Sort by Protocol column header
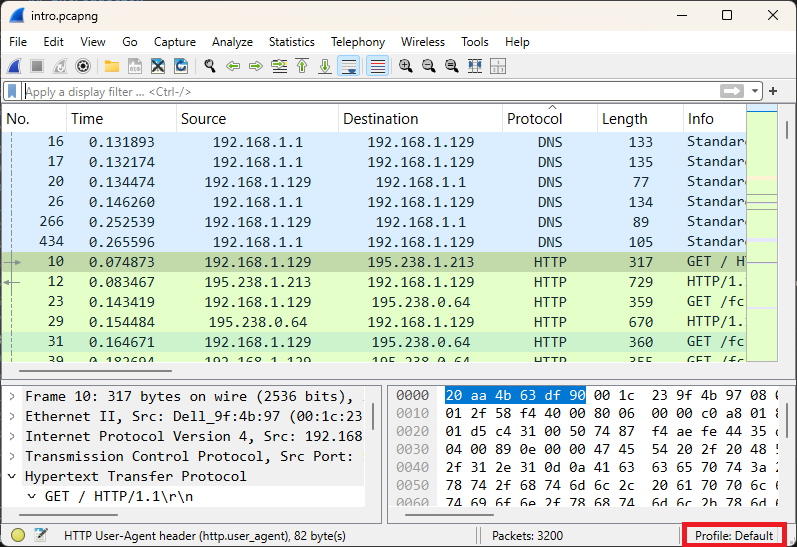 tap(550, 118)
